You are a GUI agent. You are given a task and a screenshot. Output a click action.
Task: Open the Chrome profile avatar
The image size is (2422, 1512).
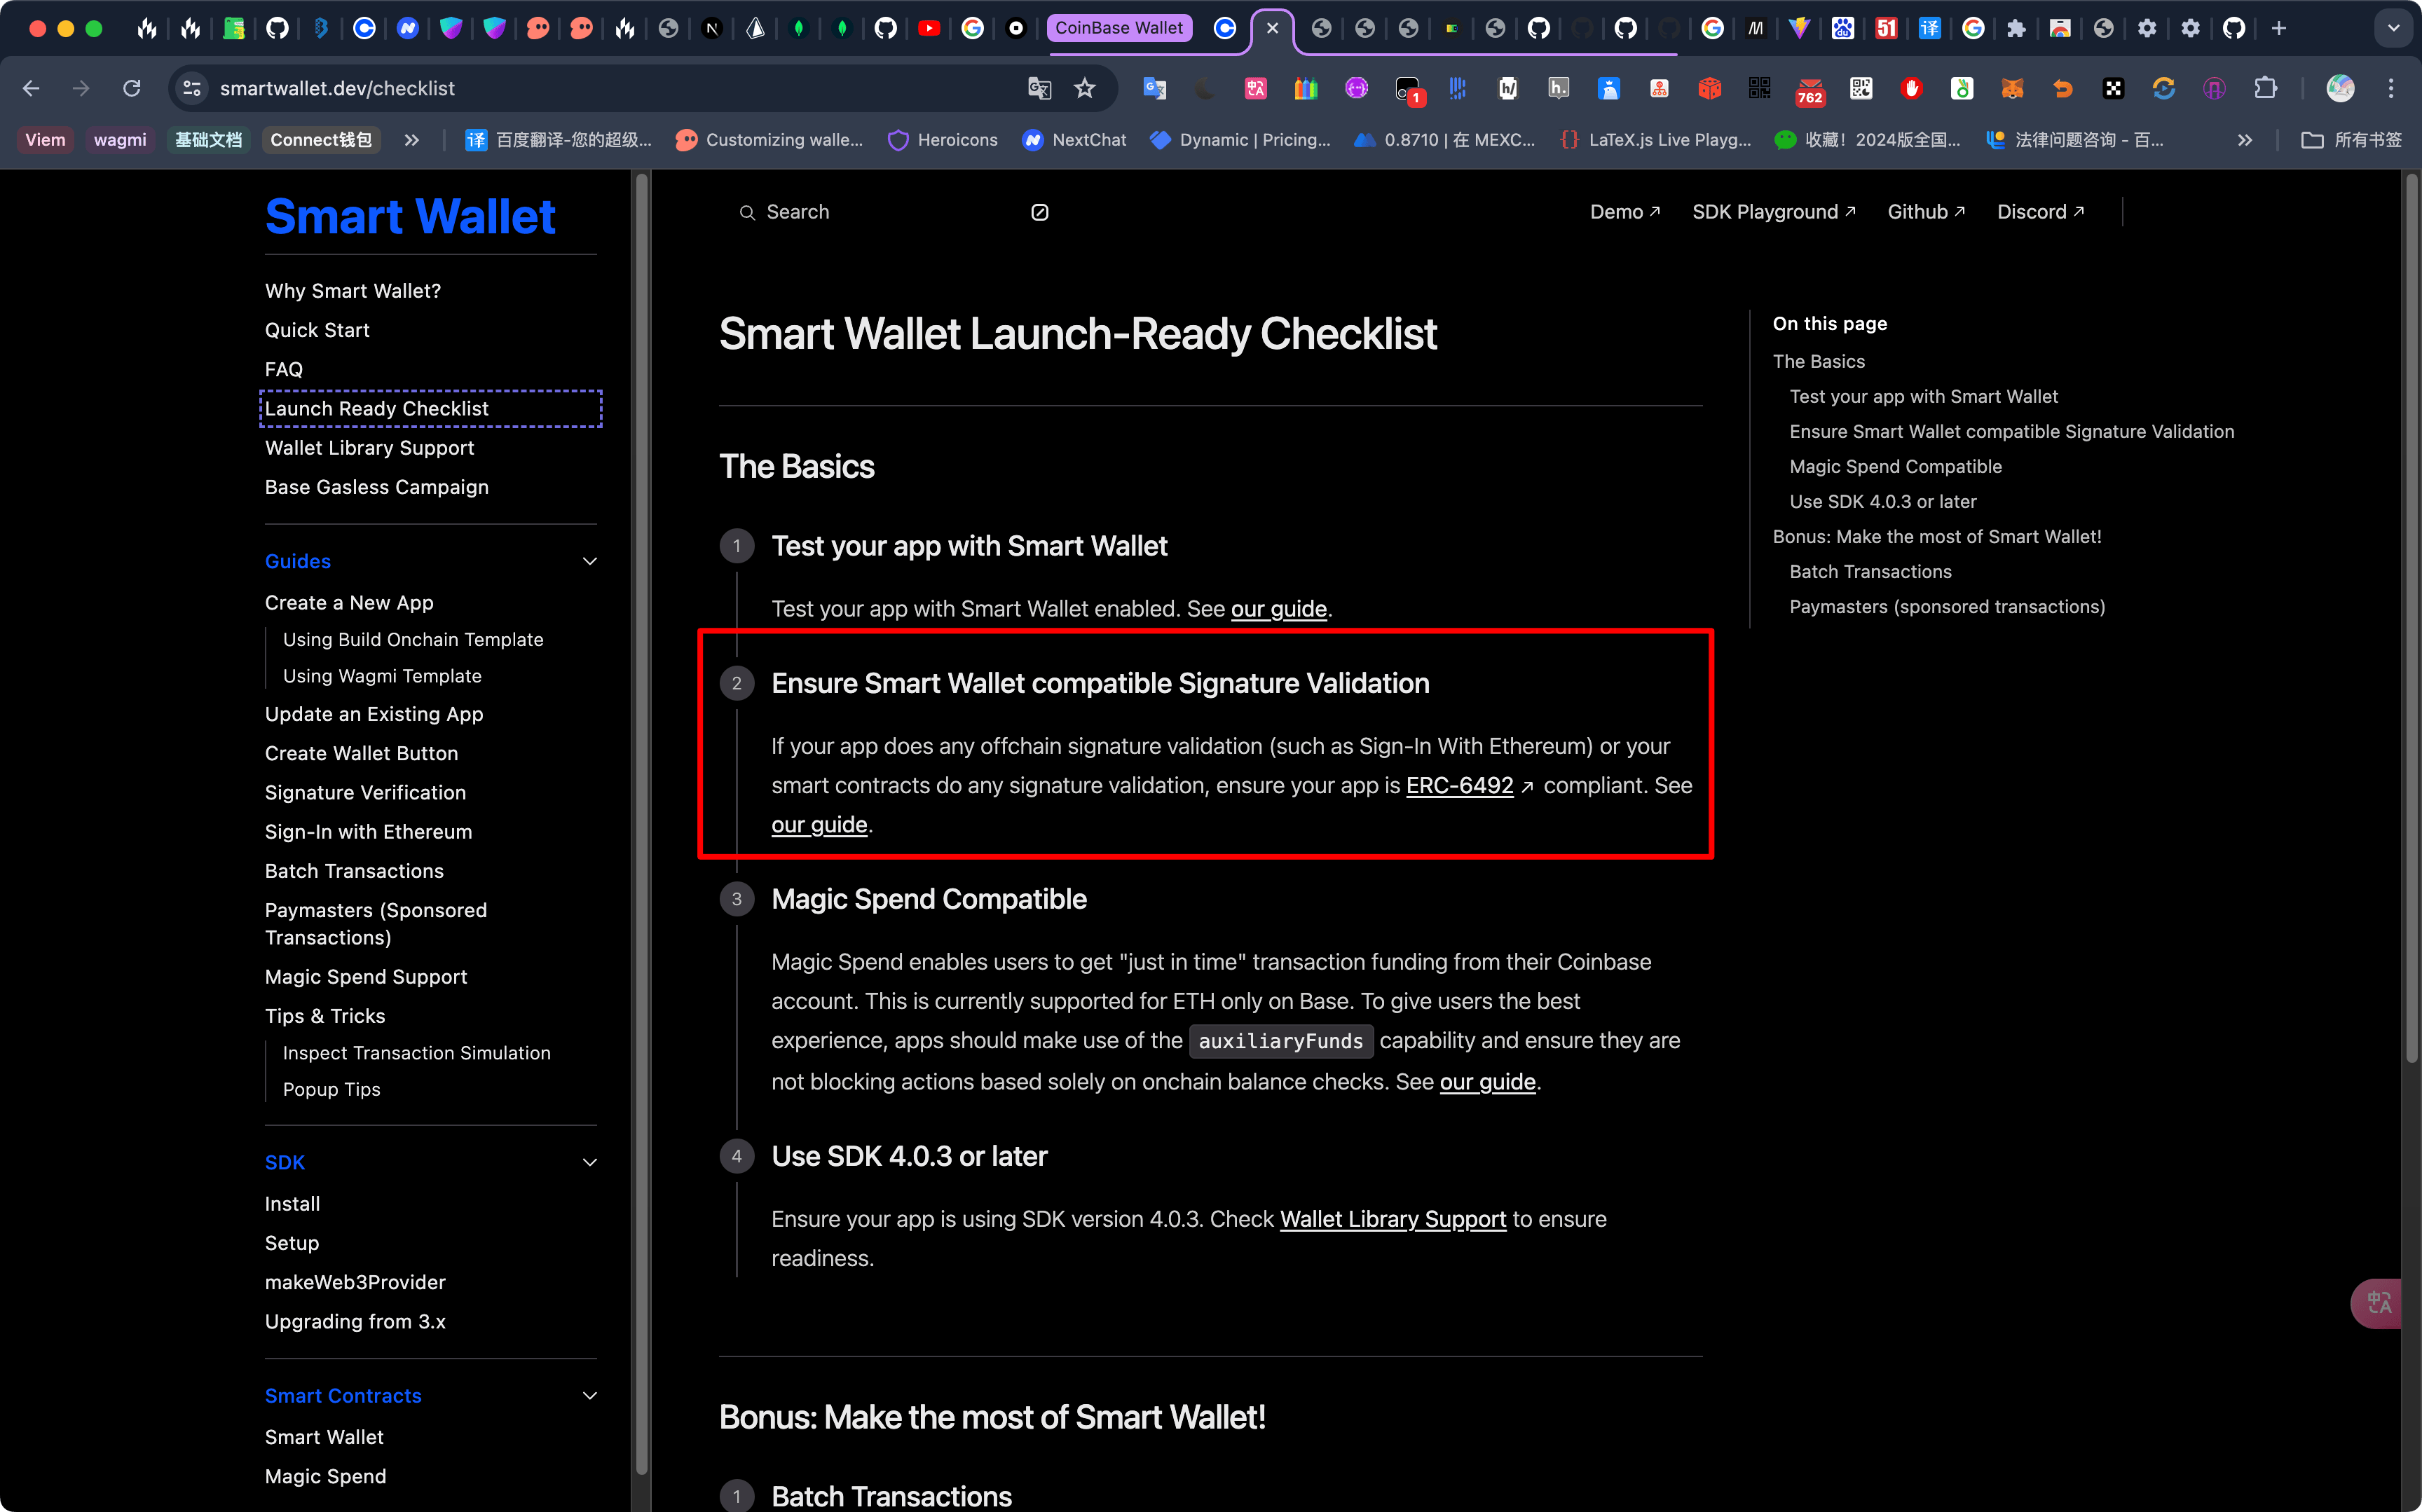[x=2340, y=88]
